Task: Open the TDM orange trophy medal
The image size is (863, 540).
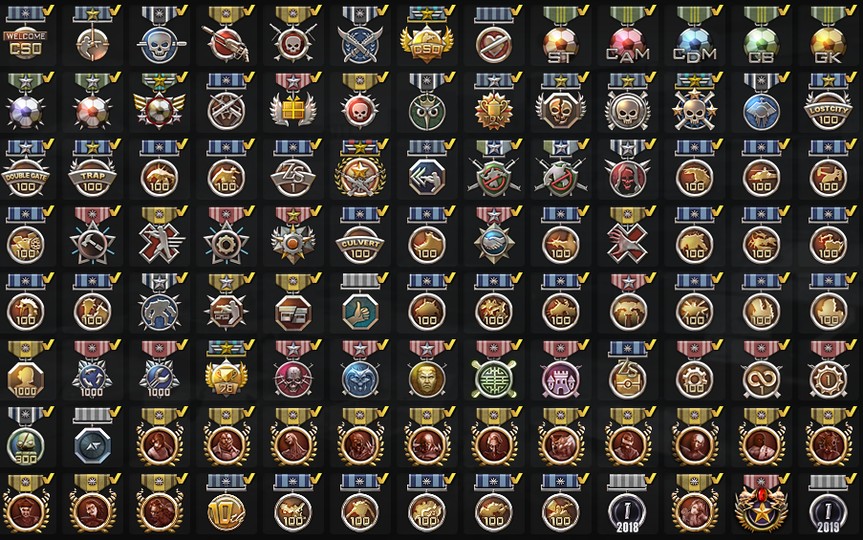Action: (494, 102)
